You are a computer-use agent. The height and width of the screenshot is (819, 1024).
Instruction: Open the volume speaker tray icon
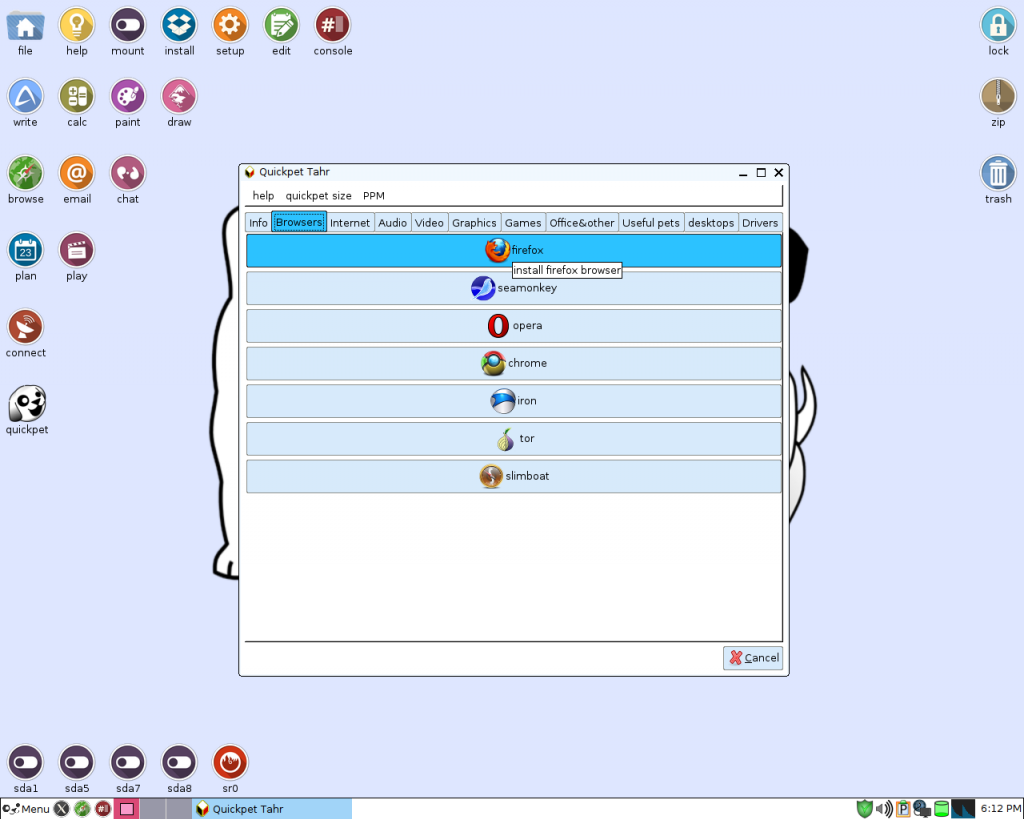click(x=884, y=809)
